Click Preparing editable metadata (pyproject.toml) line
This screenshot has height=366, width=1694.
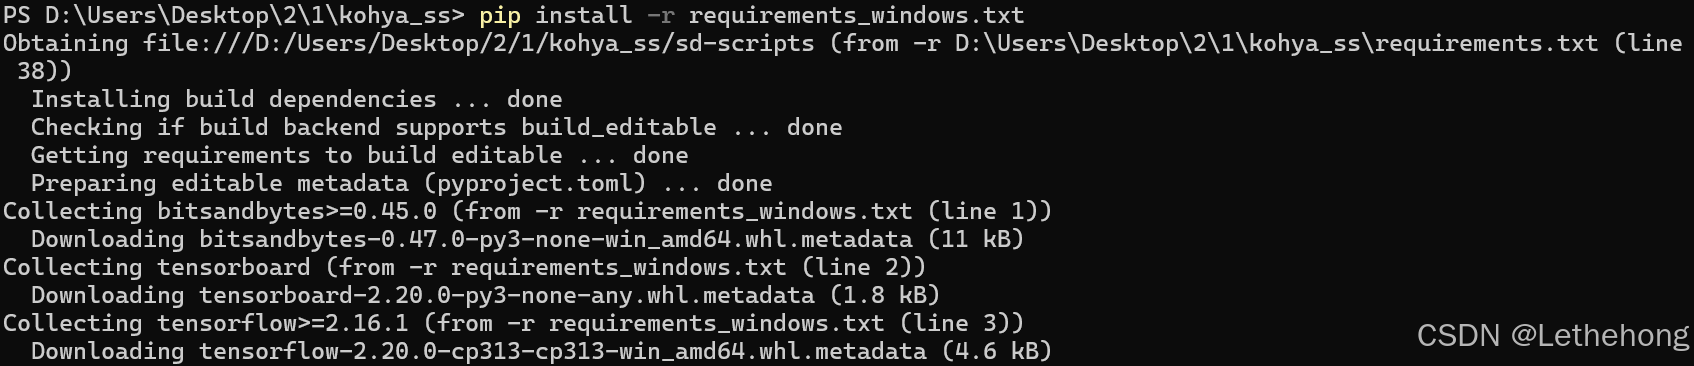(x=401, y=184)
